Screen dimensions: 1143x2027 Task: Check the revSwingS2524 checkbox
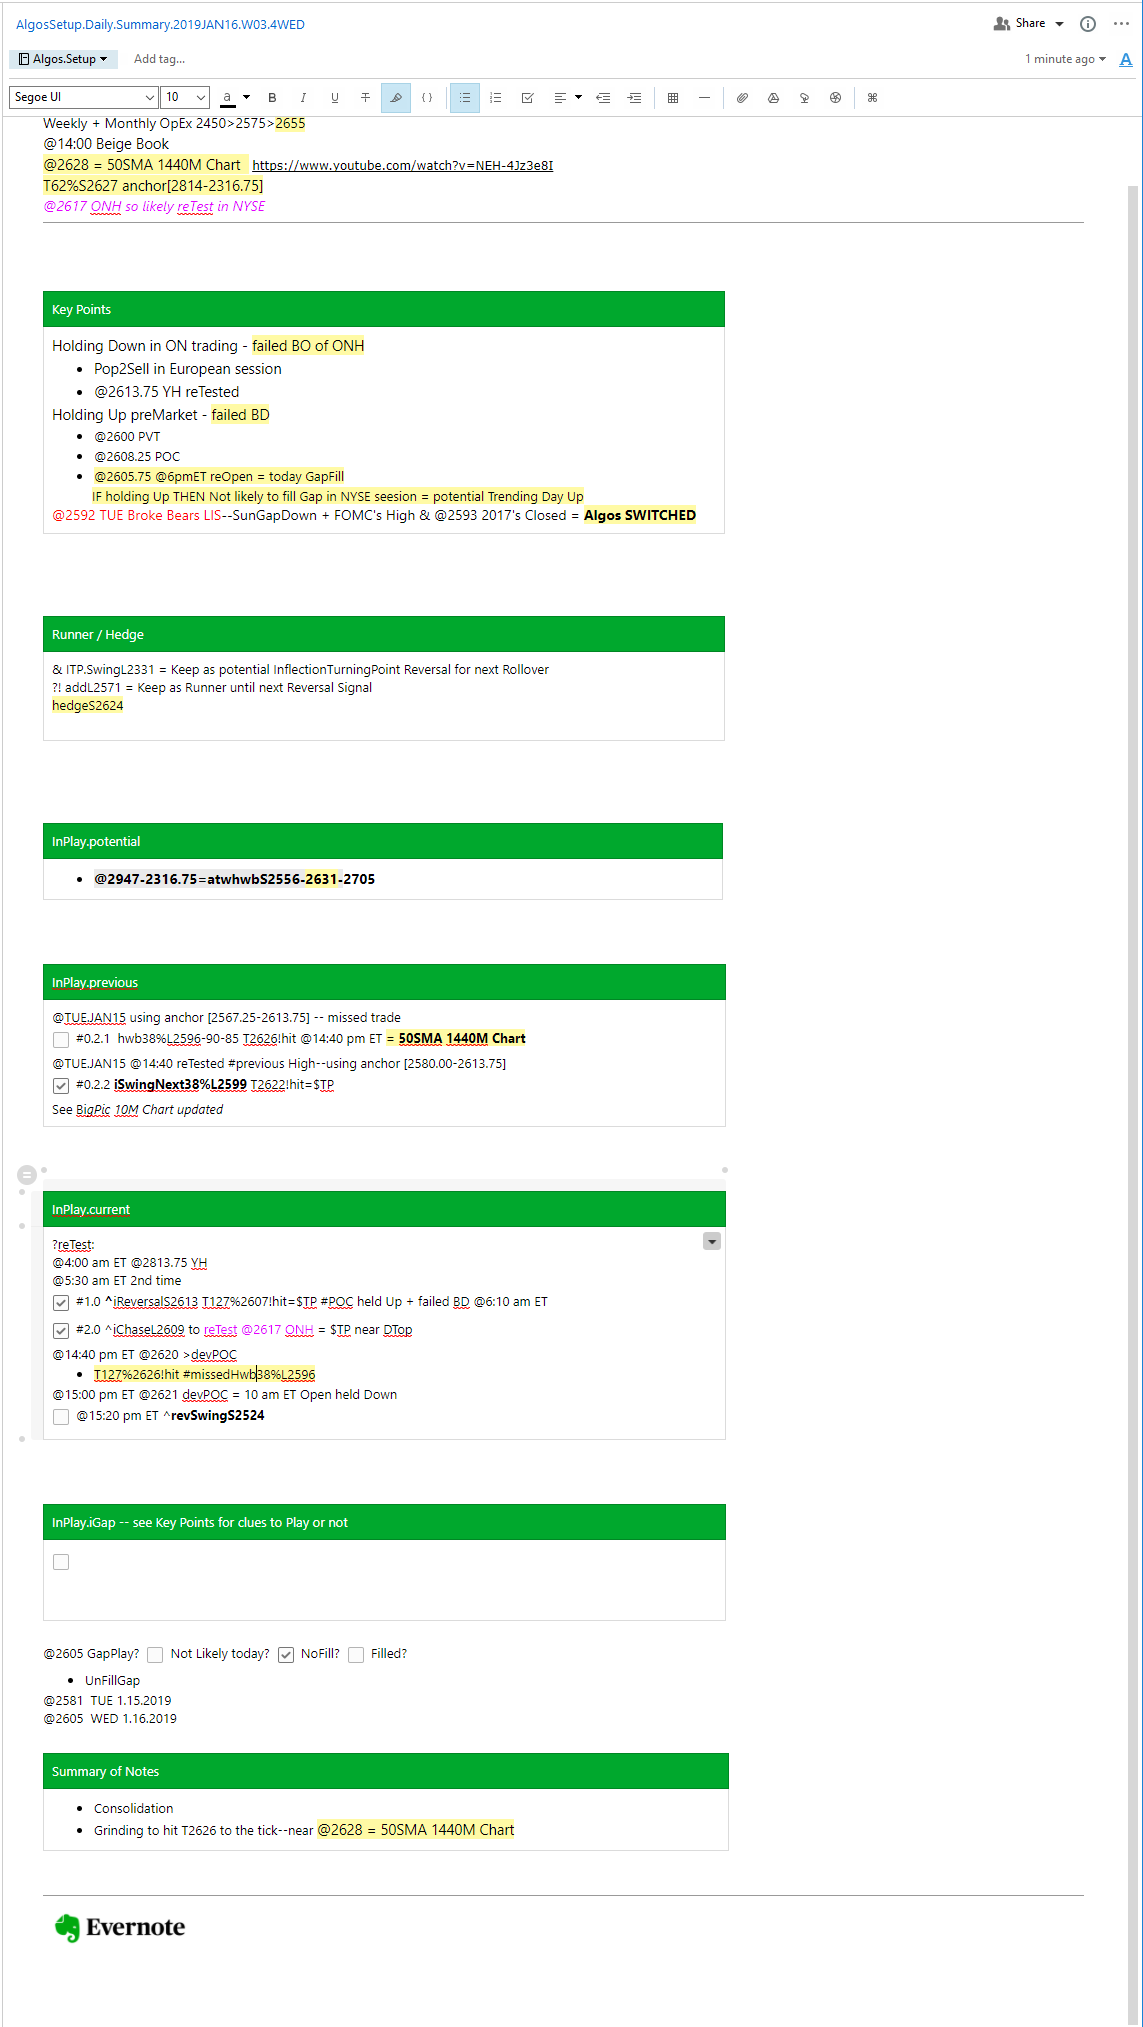61,1417
